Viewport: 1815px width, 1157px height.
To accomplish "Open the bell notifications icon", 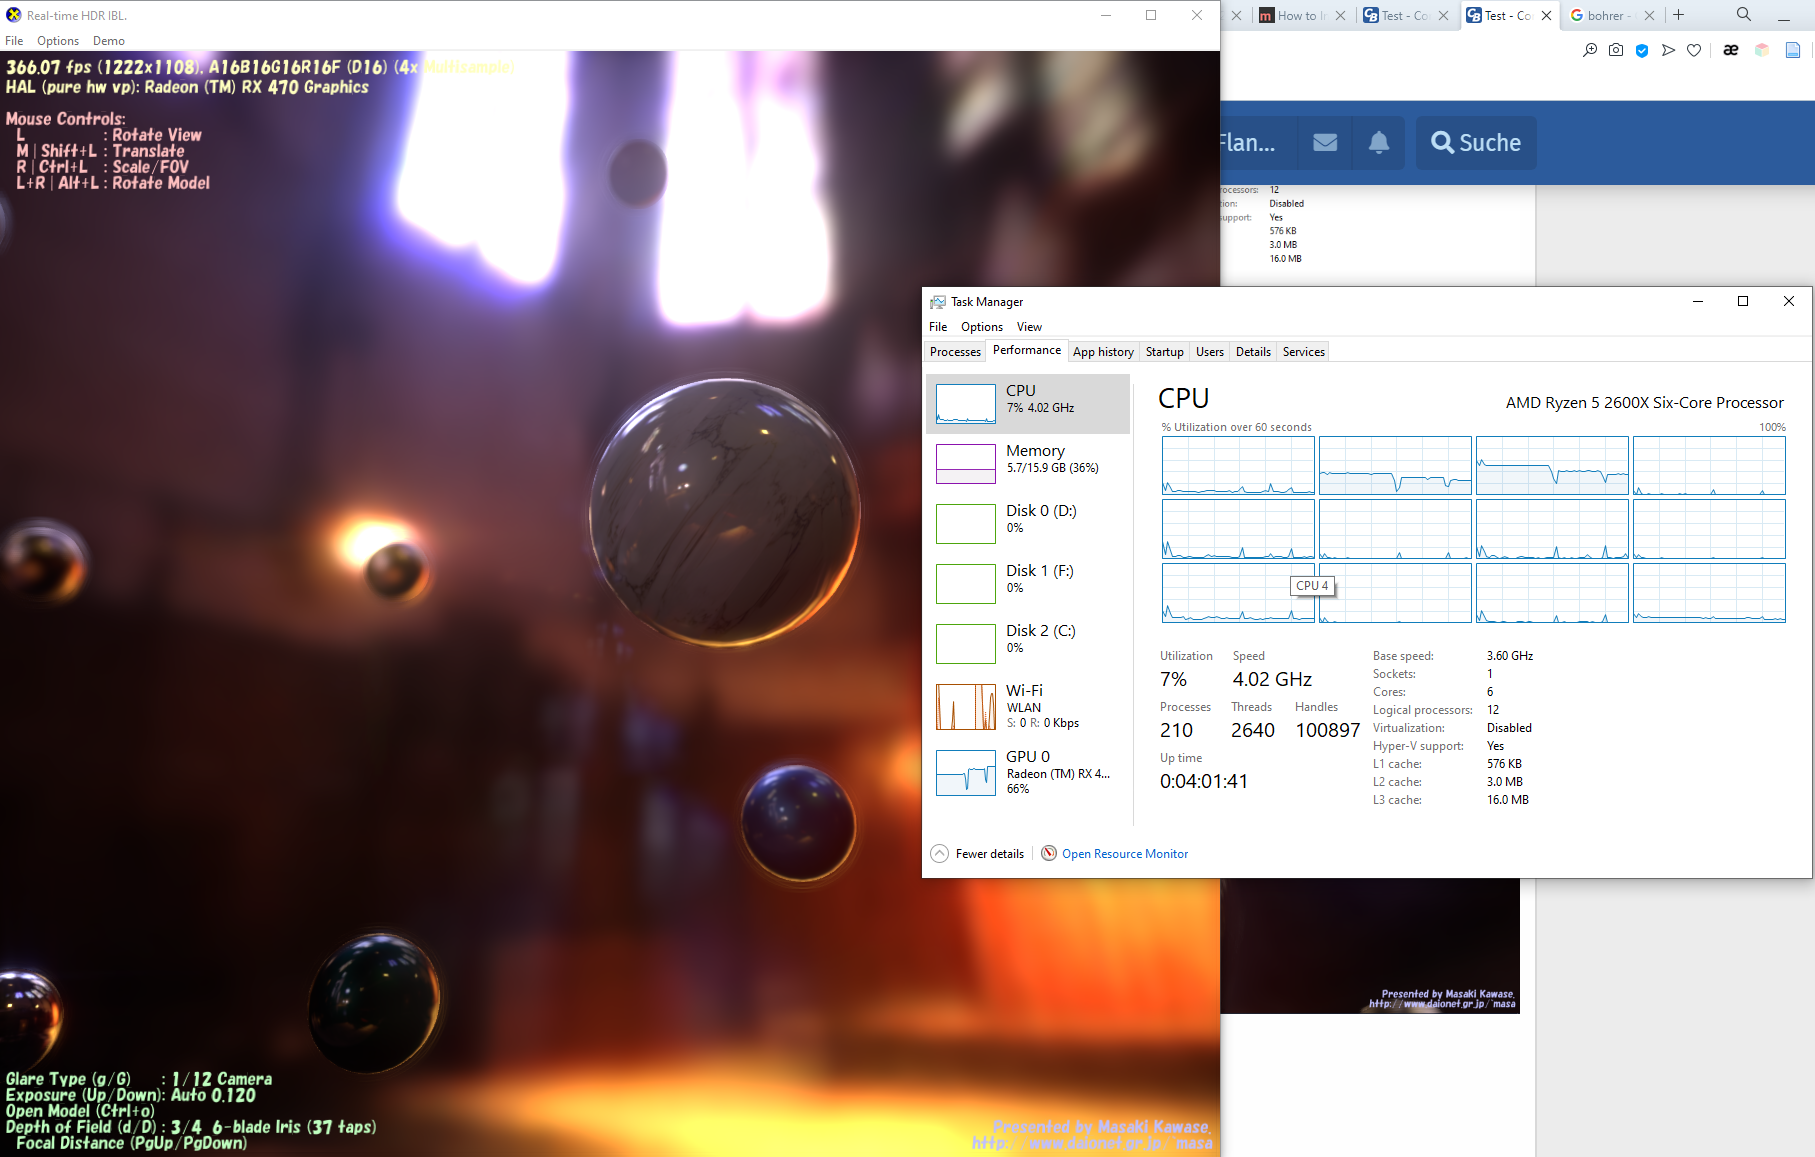I will pos(1379,142).
